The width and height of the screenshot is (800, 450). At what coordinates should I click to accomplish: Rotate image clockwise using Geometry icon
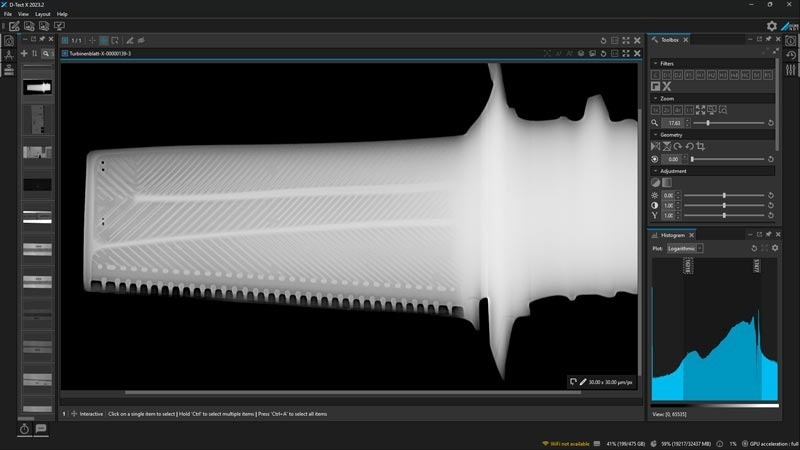[x=678, y=146]
